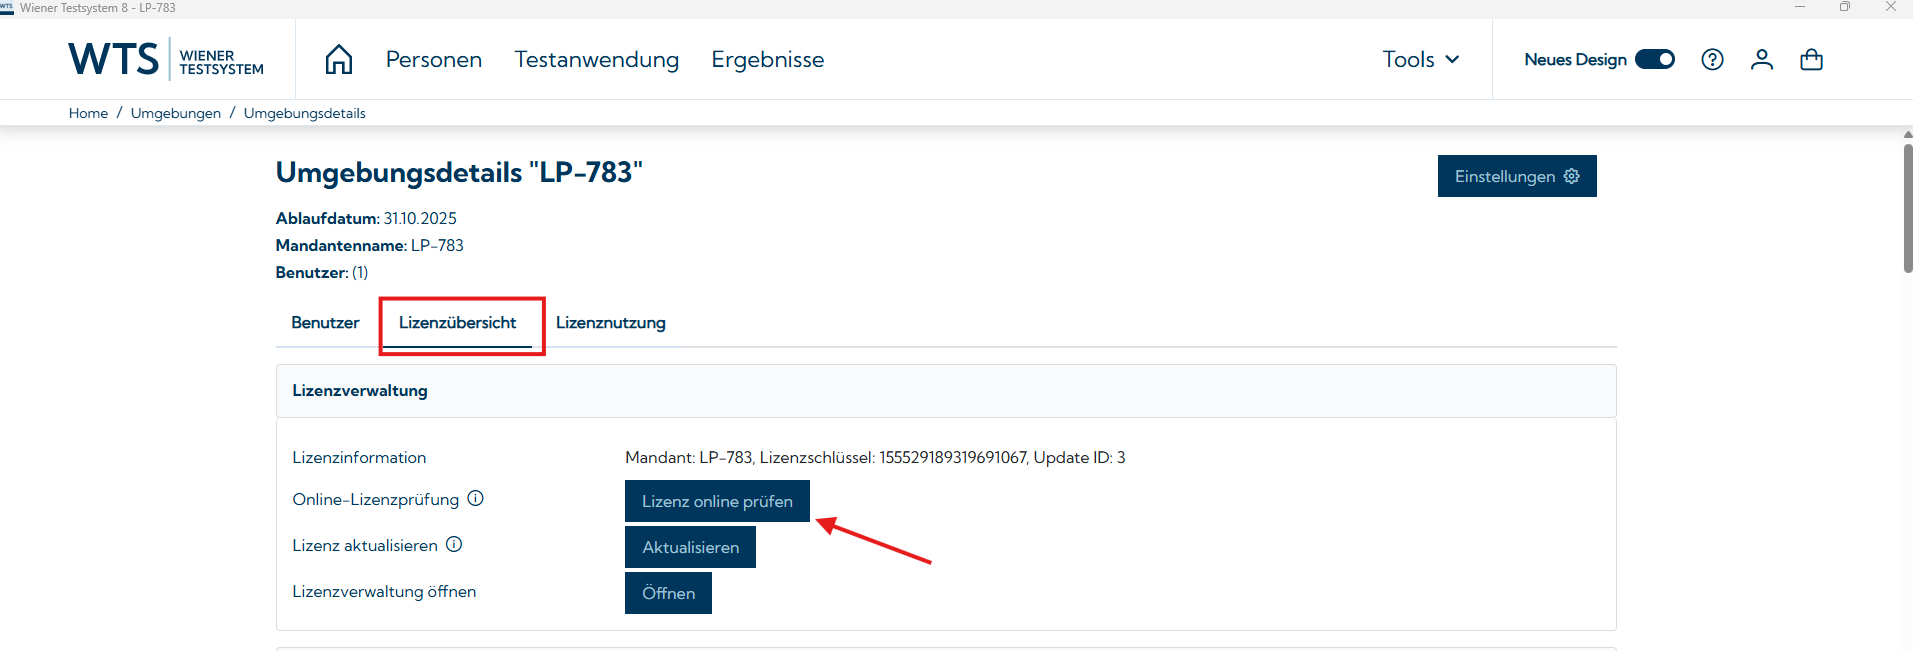Open the Personen menu
The image size is (1913, 651).
click(x=433, y=60)
